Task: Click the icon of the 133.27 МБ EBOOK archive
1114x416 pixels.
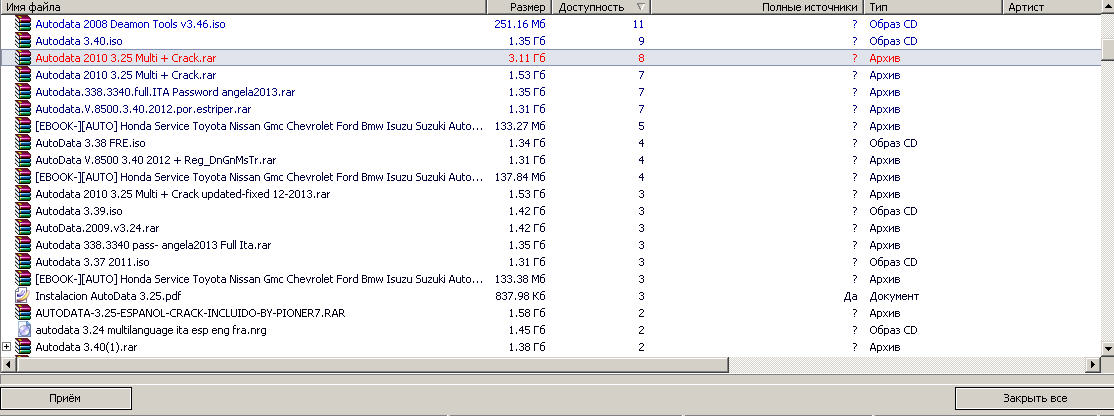Action: point(23,126)
